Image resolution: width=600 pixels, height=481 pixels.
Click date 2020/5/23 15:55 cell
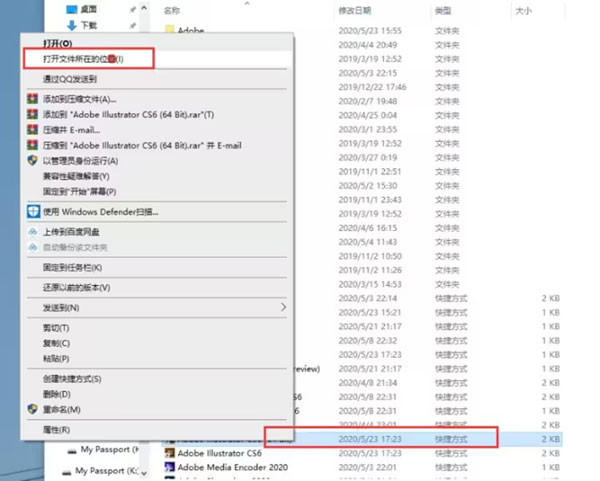point(370,31)
